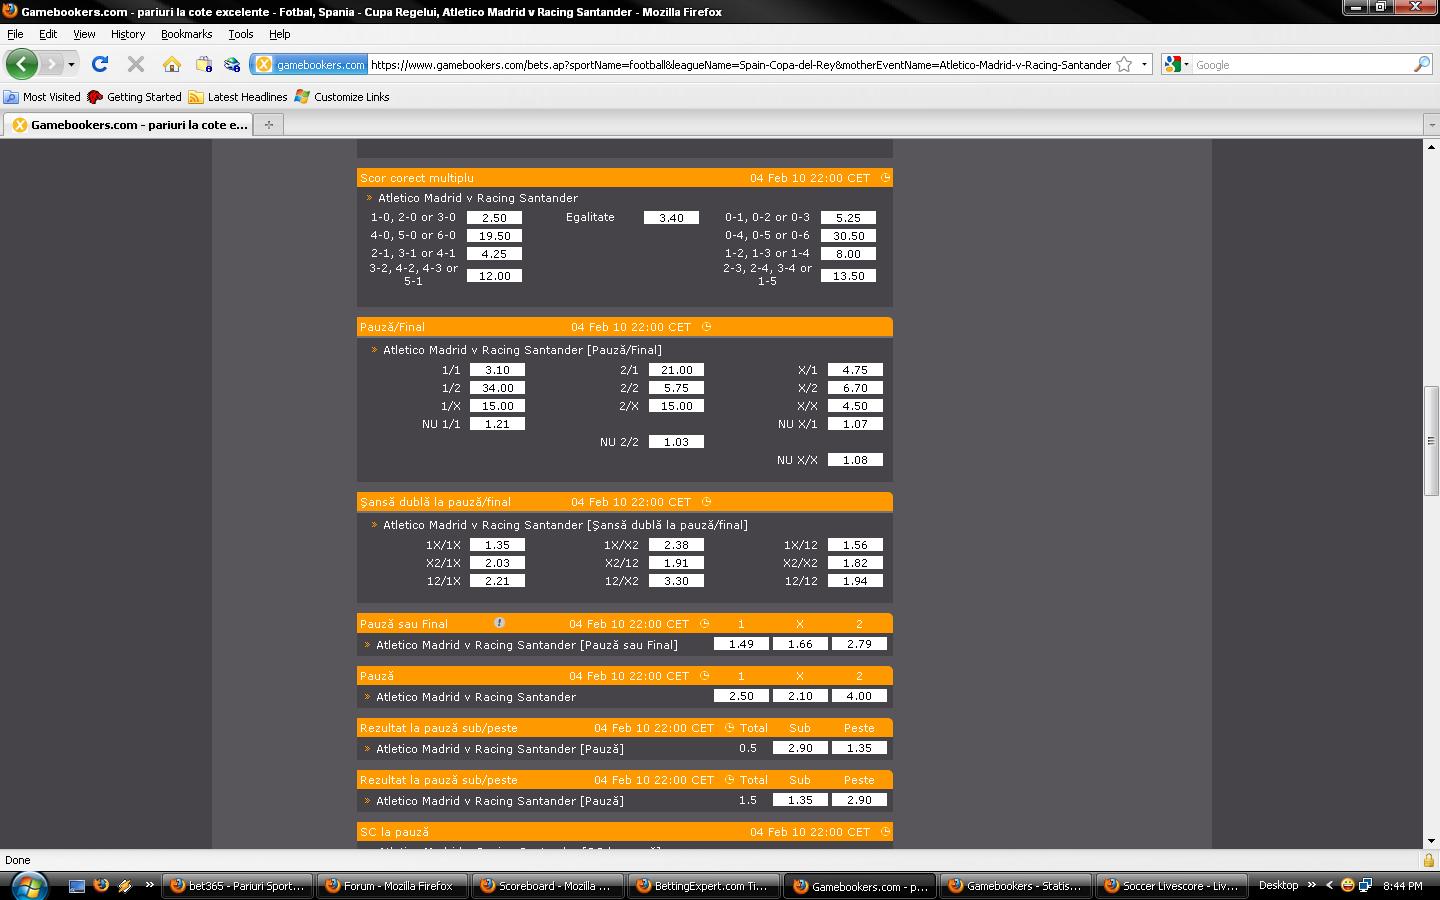The height and width of the screenshot is (900, 1440).
Task: Select 12/12 odds 1.94
Action: 855,581
